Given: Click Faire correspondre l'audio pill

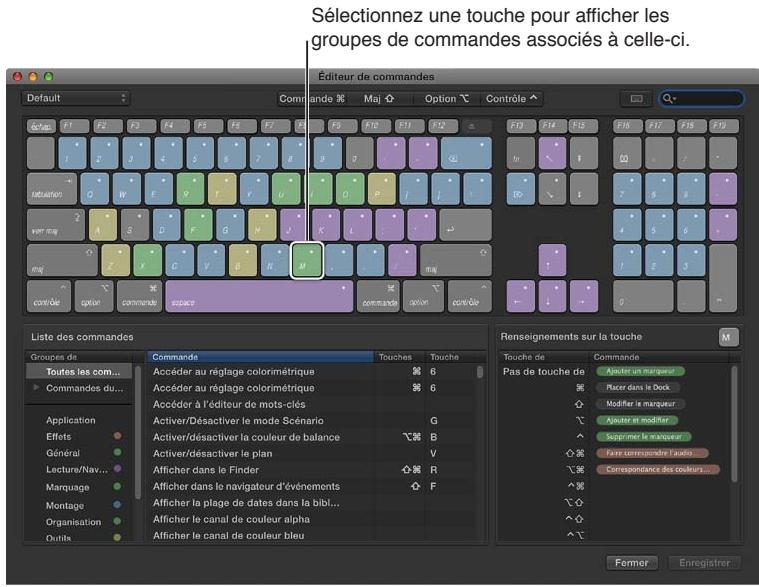Looking at the screenshot, I should click(652, 453).
